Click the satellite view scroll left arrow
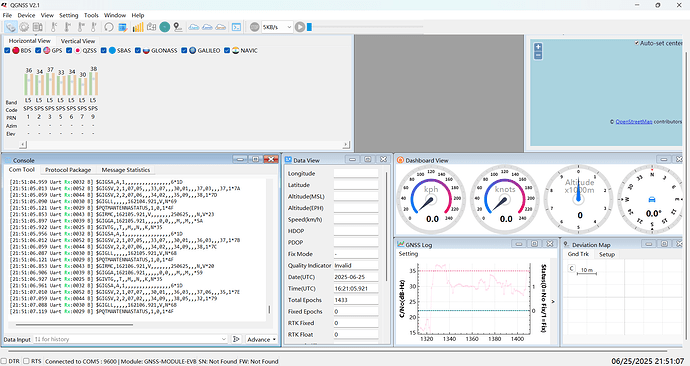 23,144
